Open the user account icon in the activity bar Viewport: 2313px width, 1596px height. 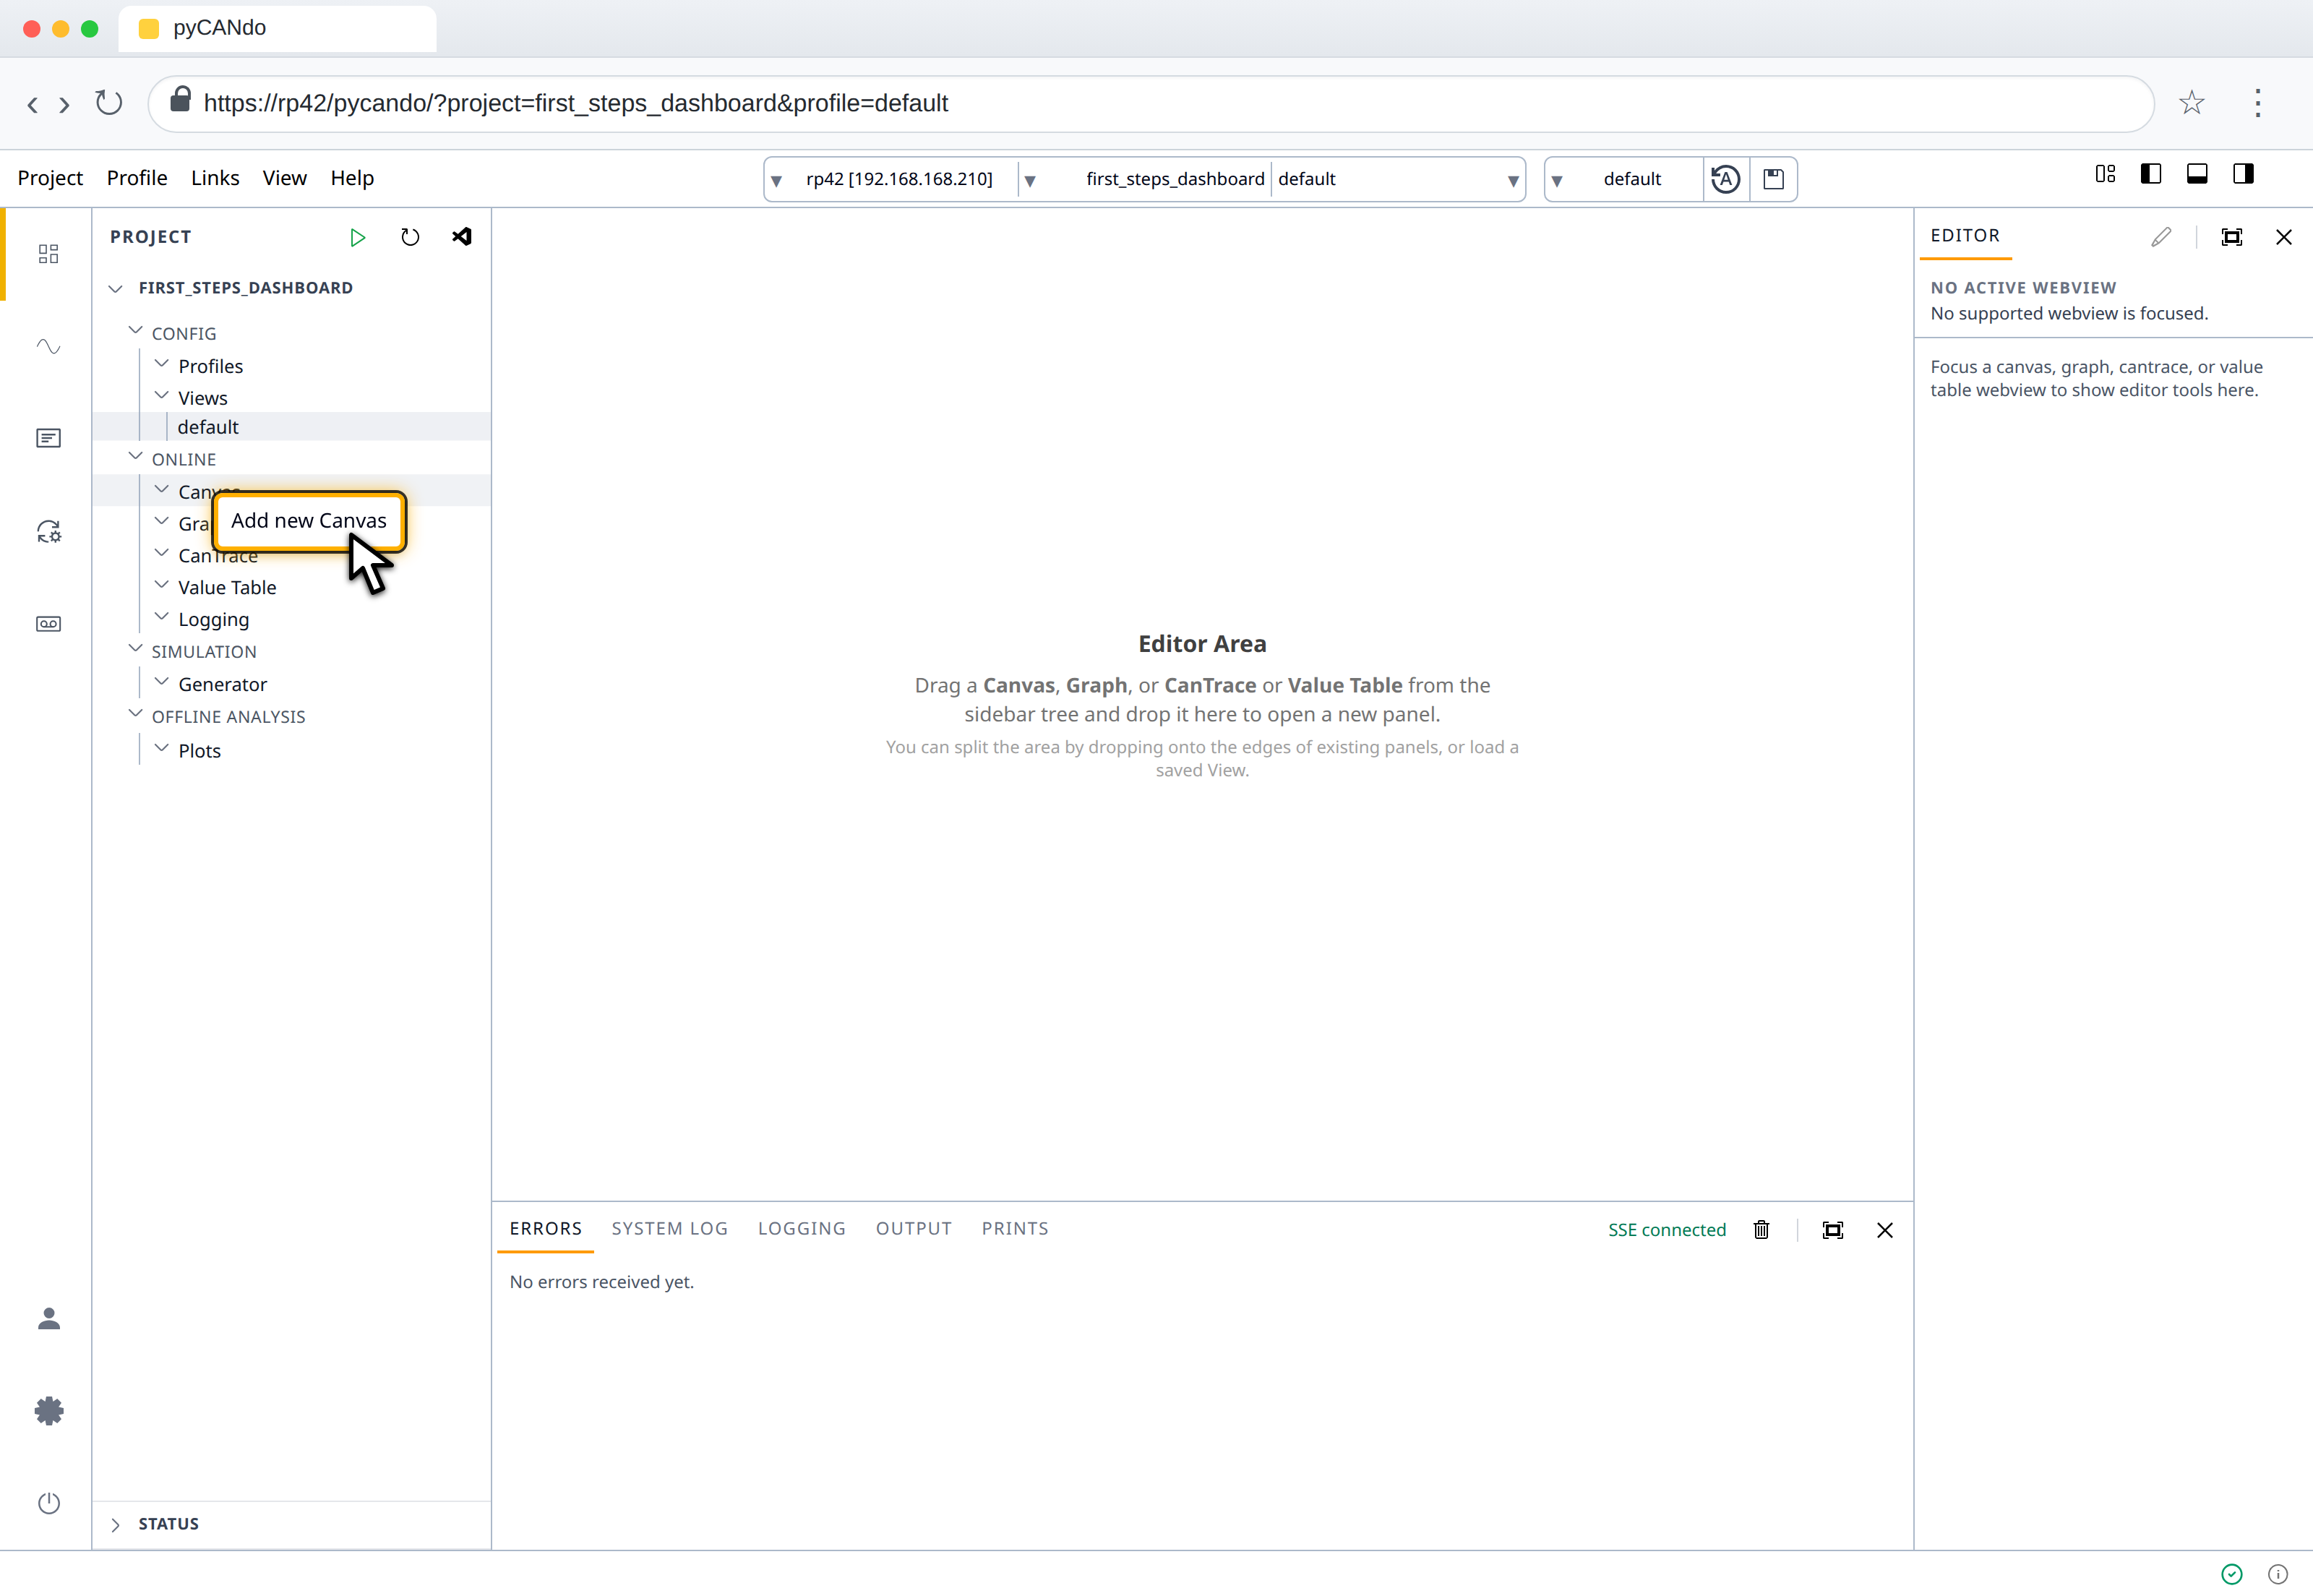click(48, 1319)
